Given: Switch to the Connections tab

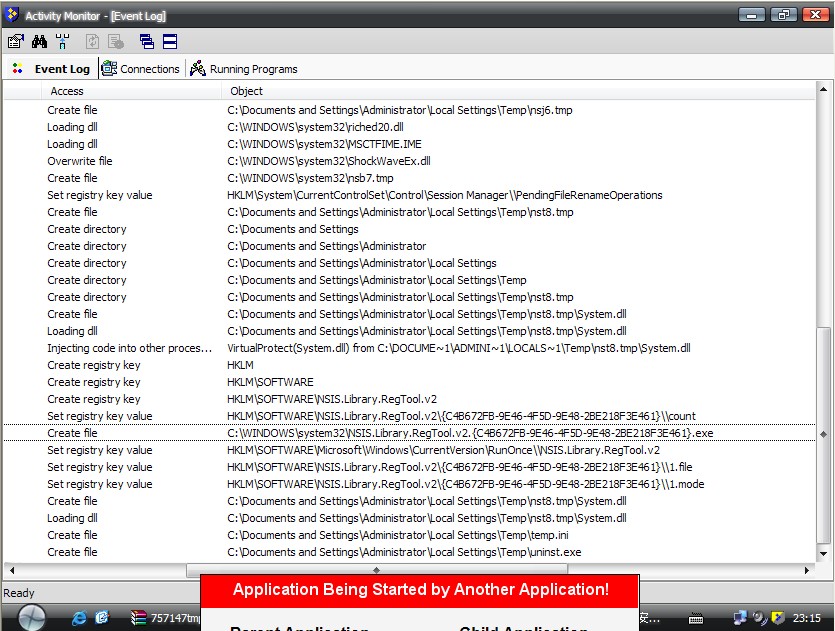Looking at the screenshot, I should [x=141, y=69].
